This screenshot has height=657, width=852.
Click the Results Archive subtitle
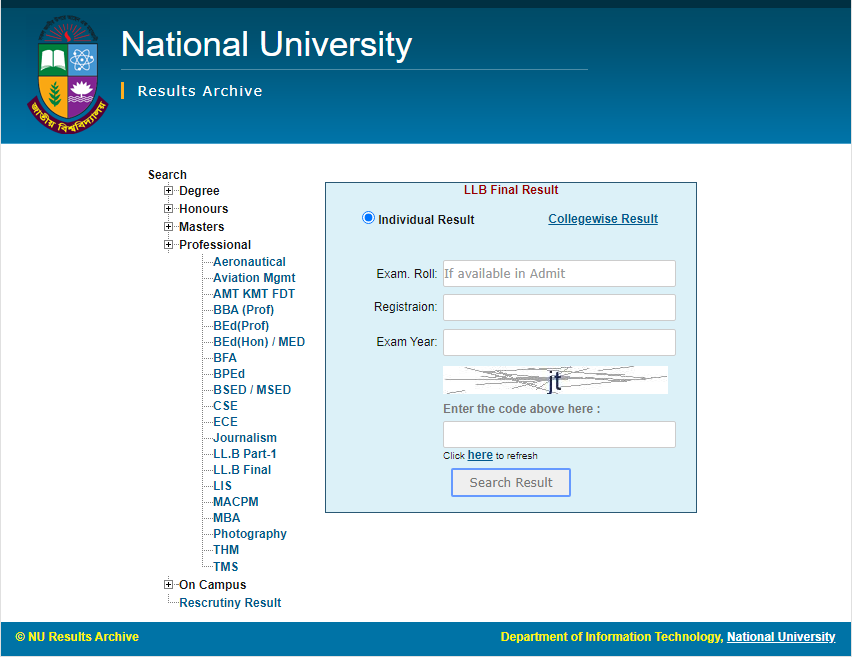coord(200,91)
